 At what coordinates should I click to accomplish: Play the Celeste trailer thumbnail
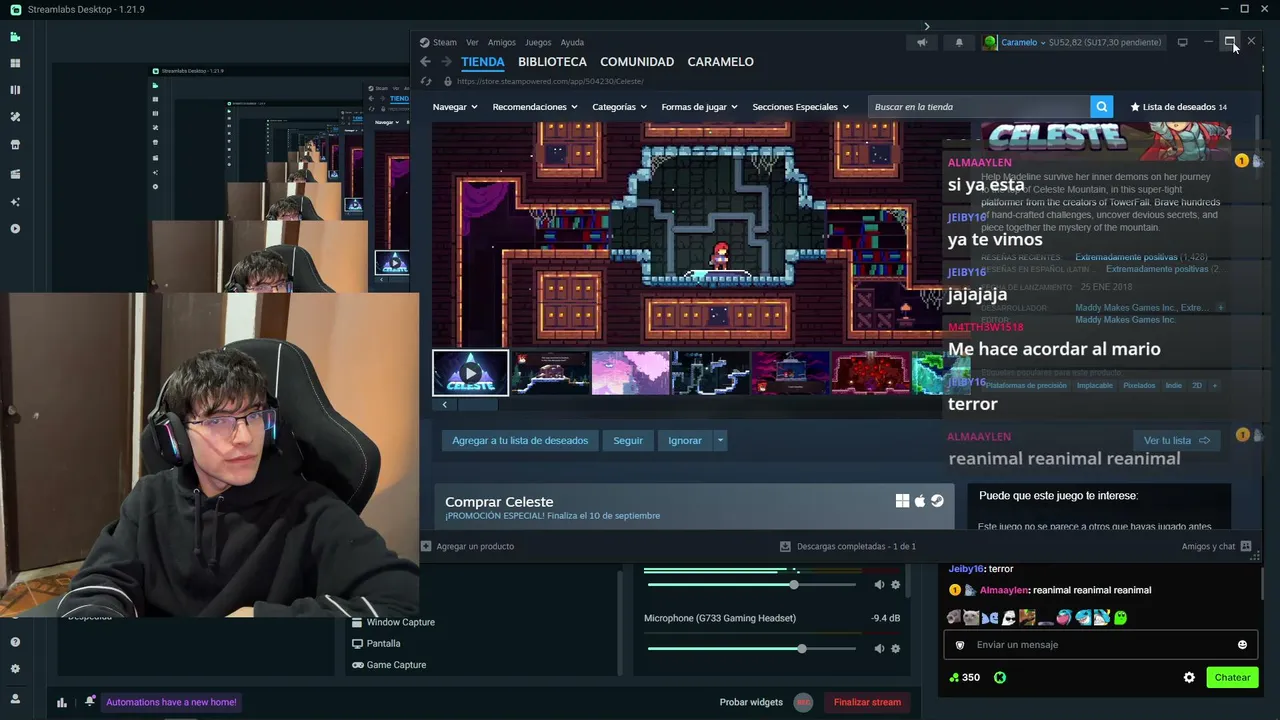pyautogui.click(x=470, y=373)
